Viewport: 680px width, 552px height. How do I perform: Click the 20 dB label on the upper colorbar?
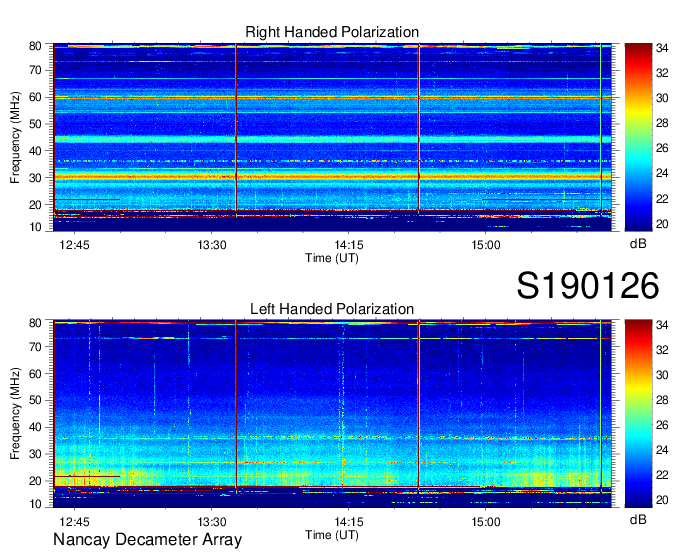662,224
